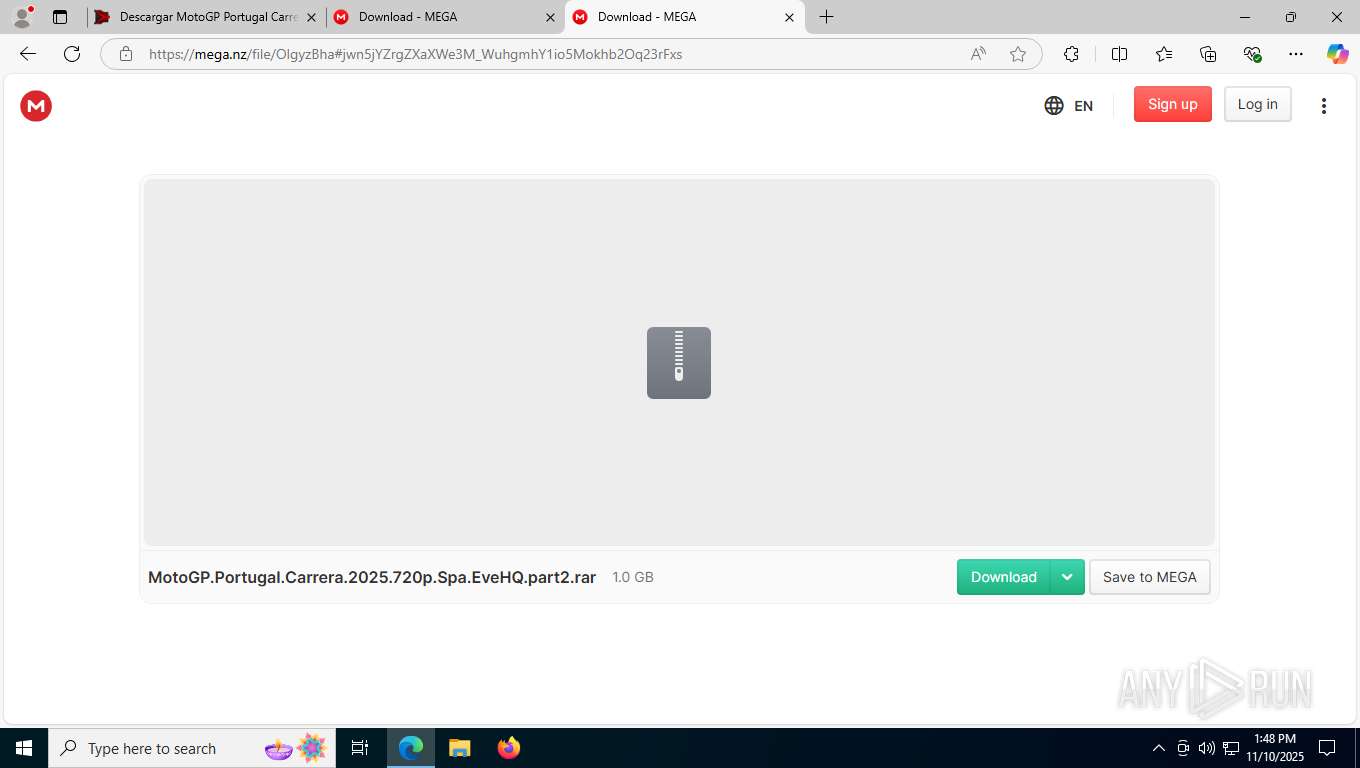Open Read aloud icon in address bar
Screen dimensions: 1360x768
978,54
